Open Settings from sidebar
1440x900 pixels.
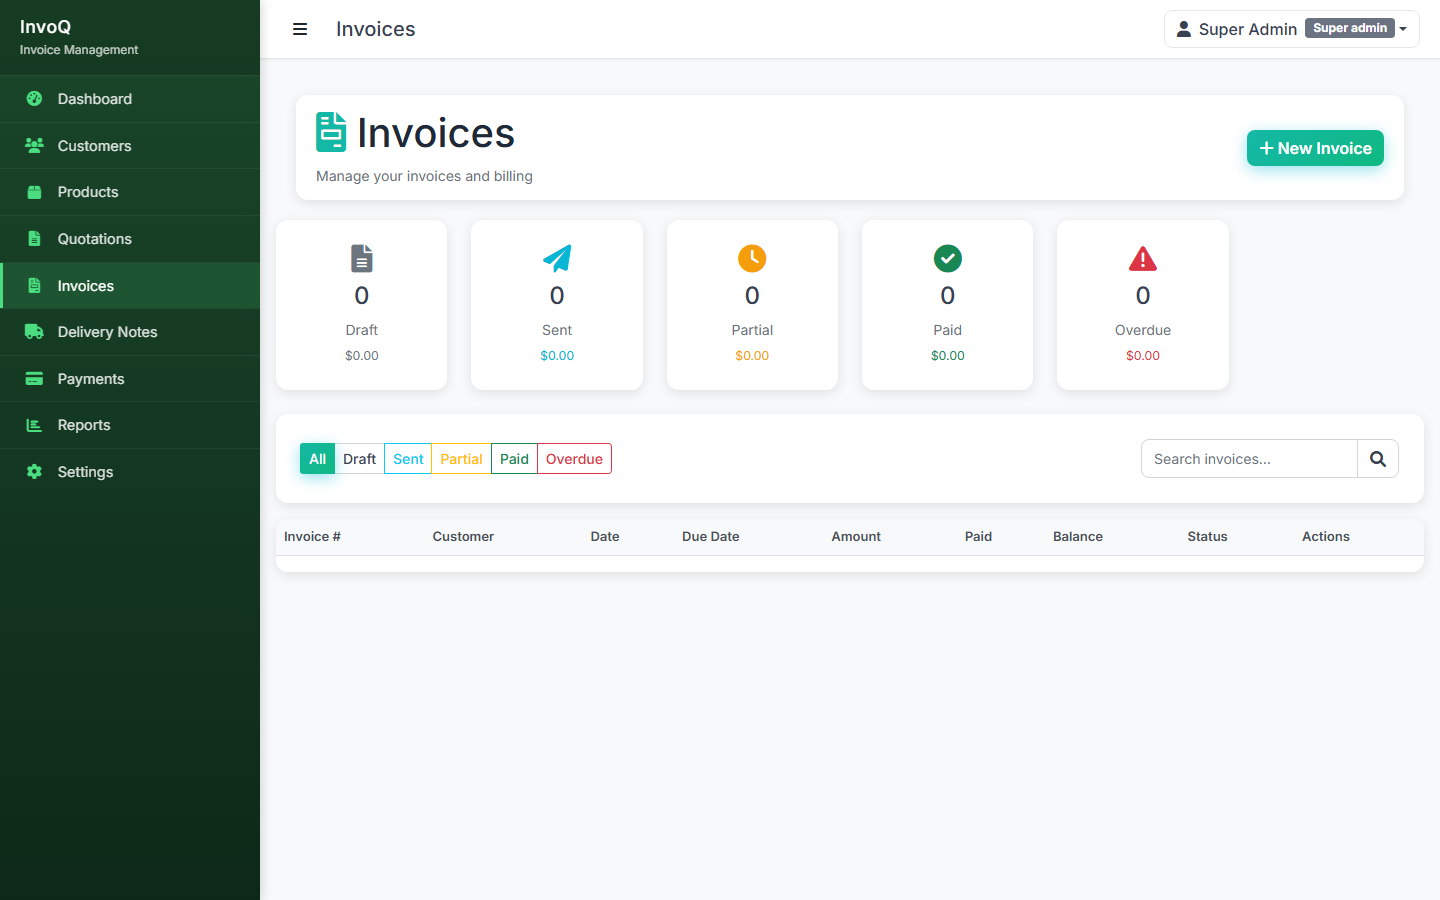click(x=130, y=472)
